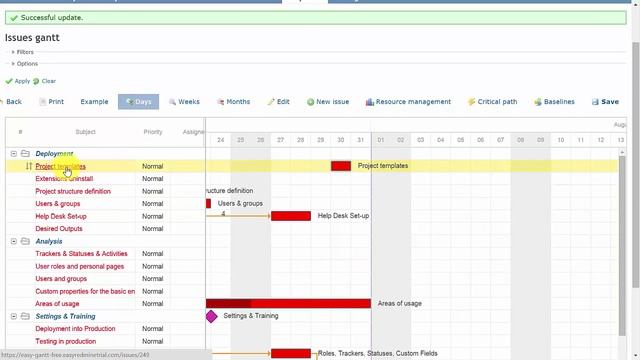640x360 pixels.
Task: Select the Roles, Trackers, Statuses Gantt bar
Action: coord(291,353)
